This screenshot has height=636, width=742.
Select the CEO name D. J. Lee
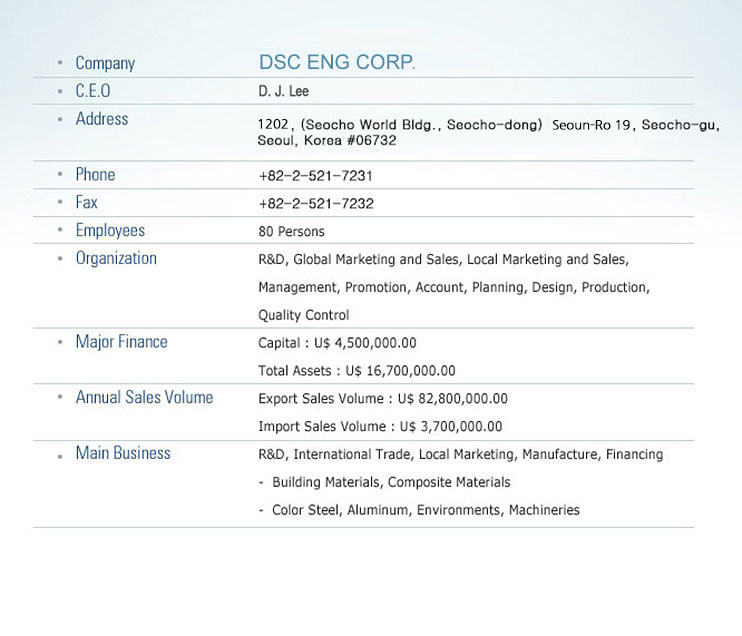pyautogui.click(x=283, y=91)
